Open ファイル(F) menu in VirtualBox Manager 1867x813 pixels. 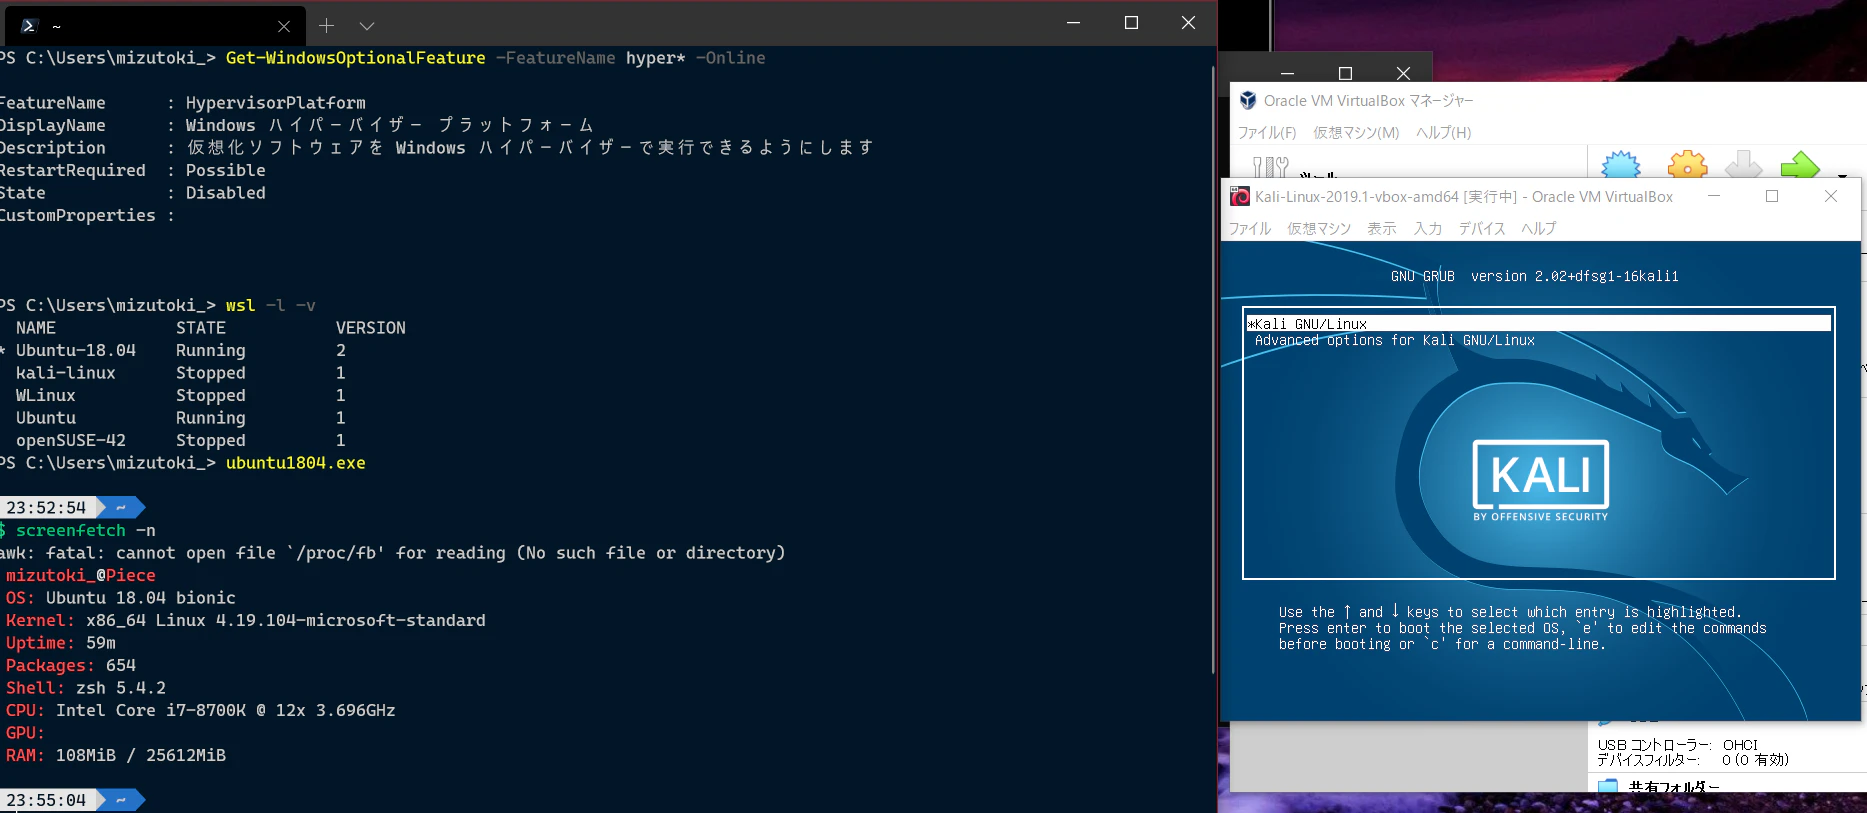[1267, 132]
